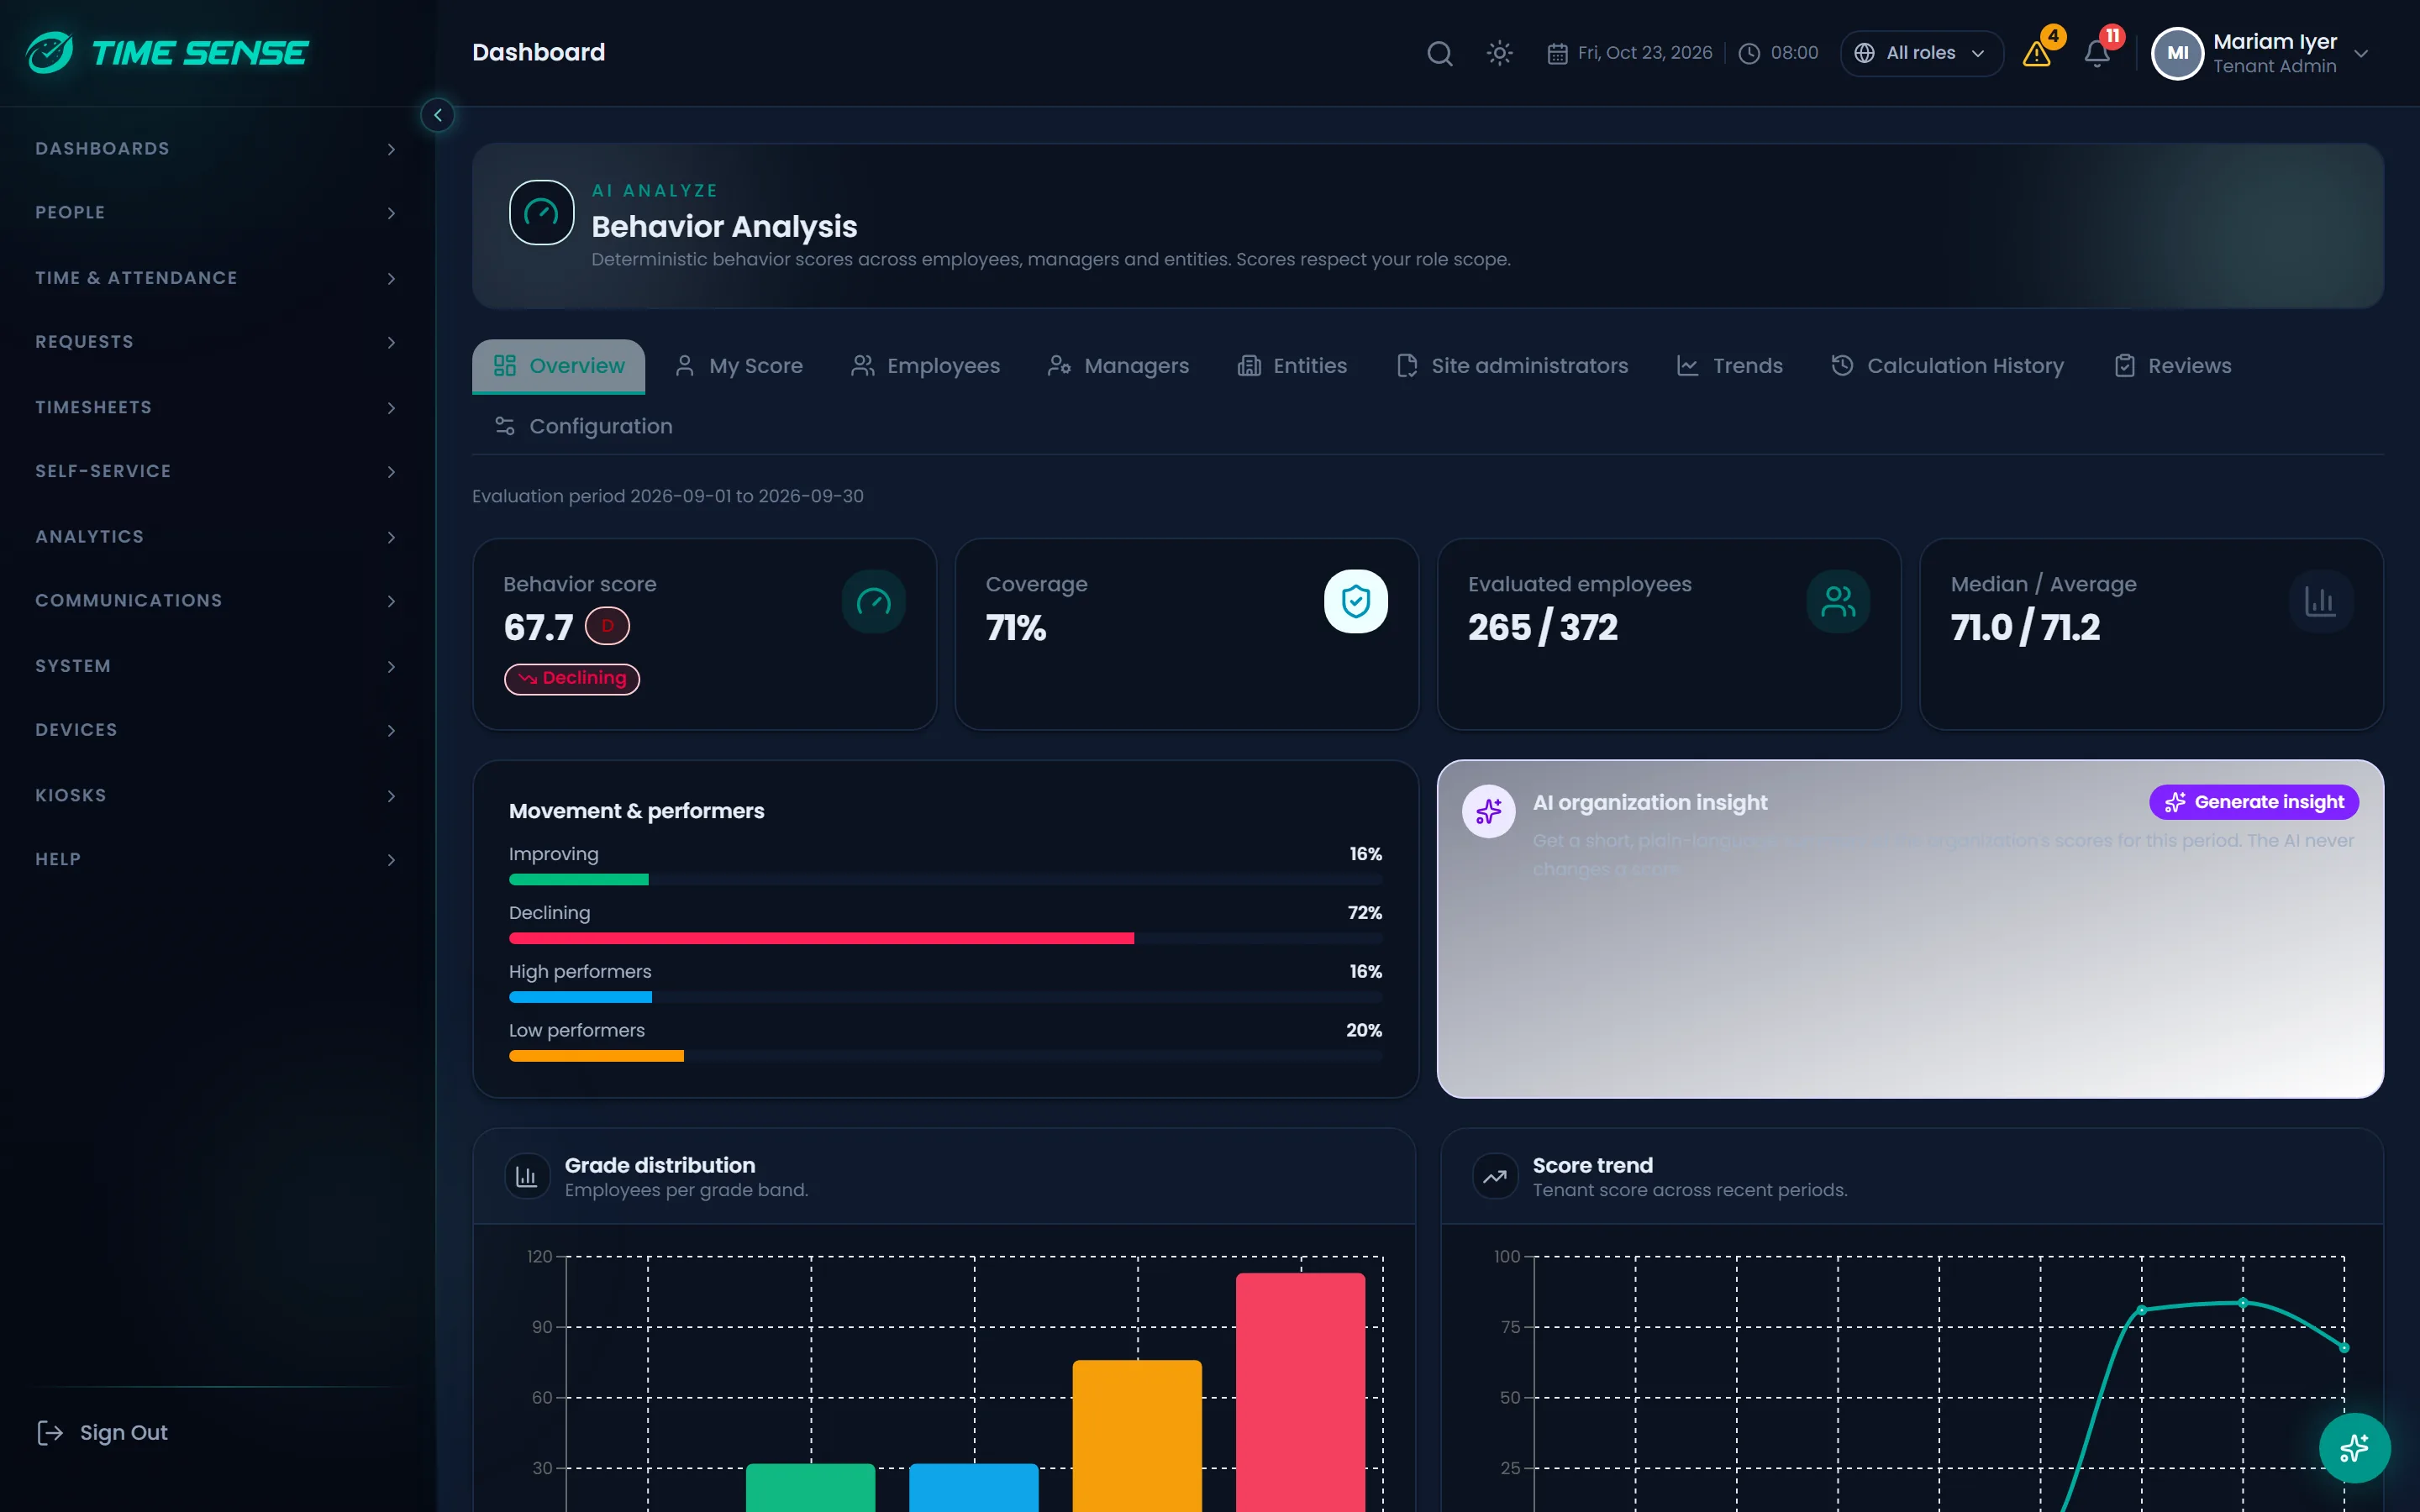This screenshot has height=1512, width=2420.
Task: Click the tallest red bar in Grade distribution
Action: (1300, 1392)
